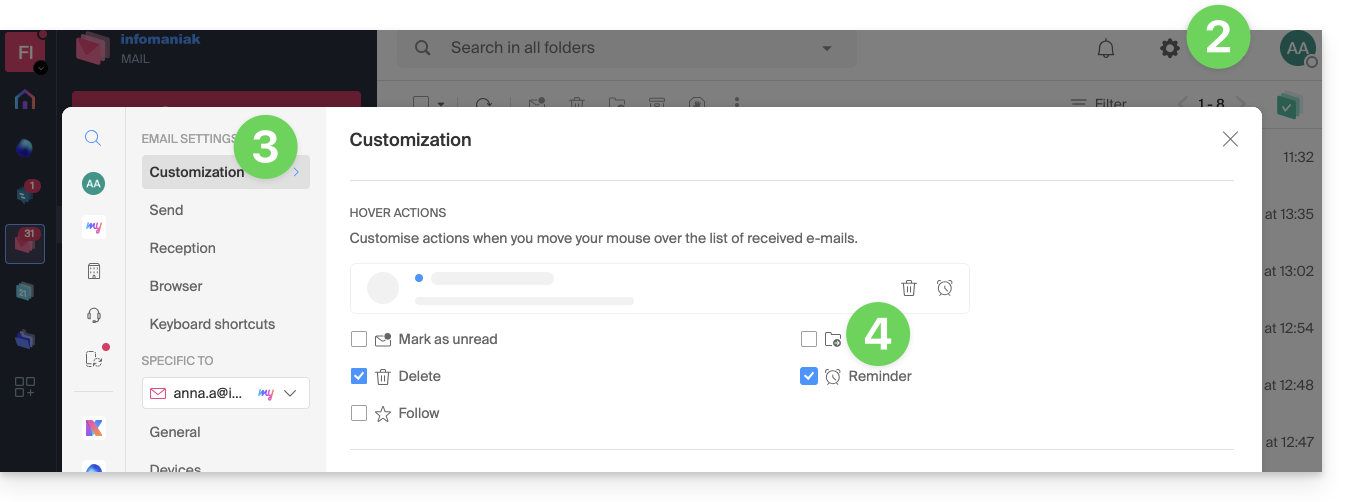This screenshot has height=502, width=1352.
Task: Open the Reception settings section
Action: click(x=182, y=248)
